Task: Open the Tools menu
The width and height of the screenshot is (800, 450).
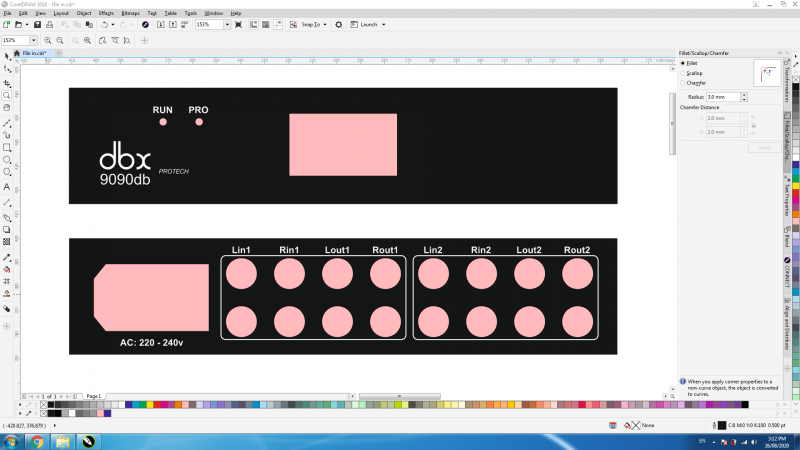Action: click(190, 13)
